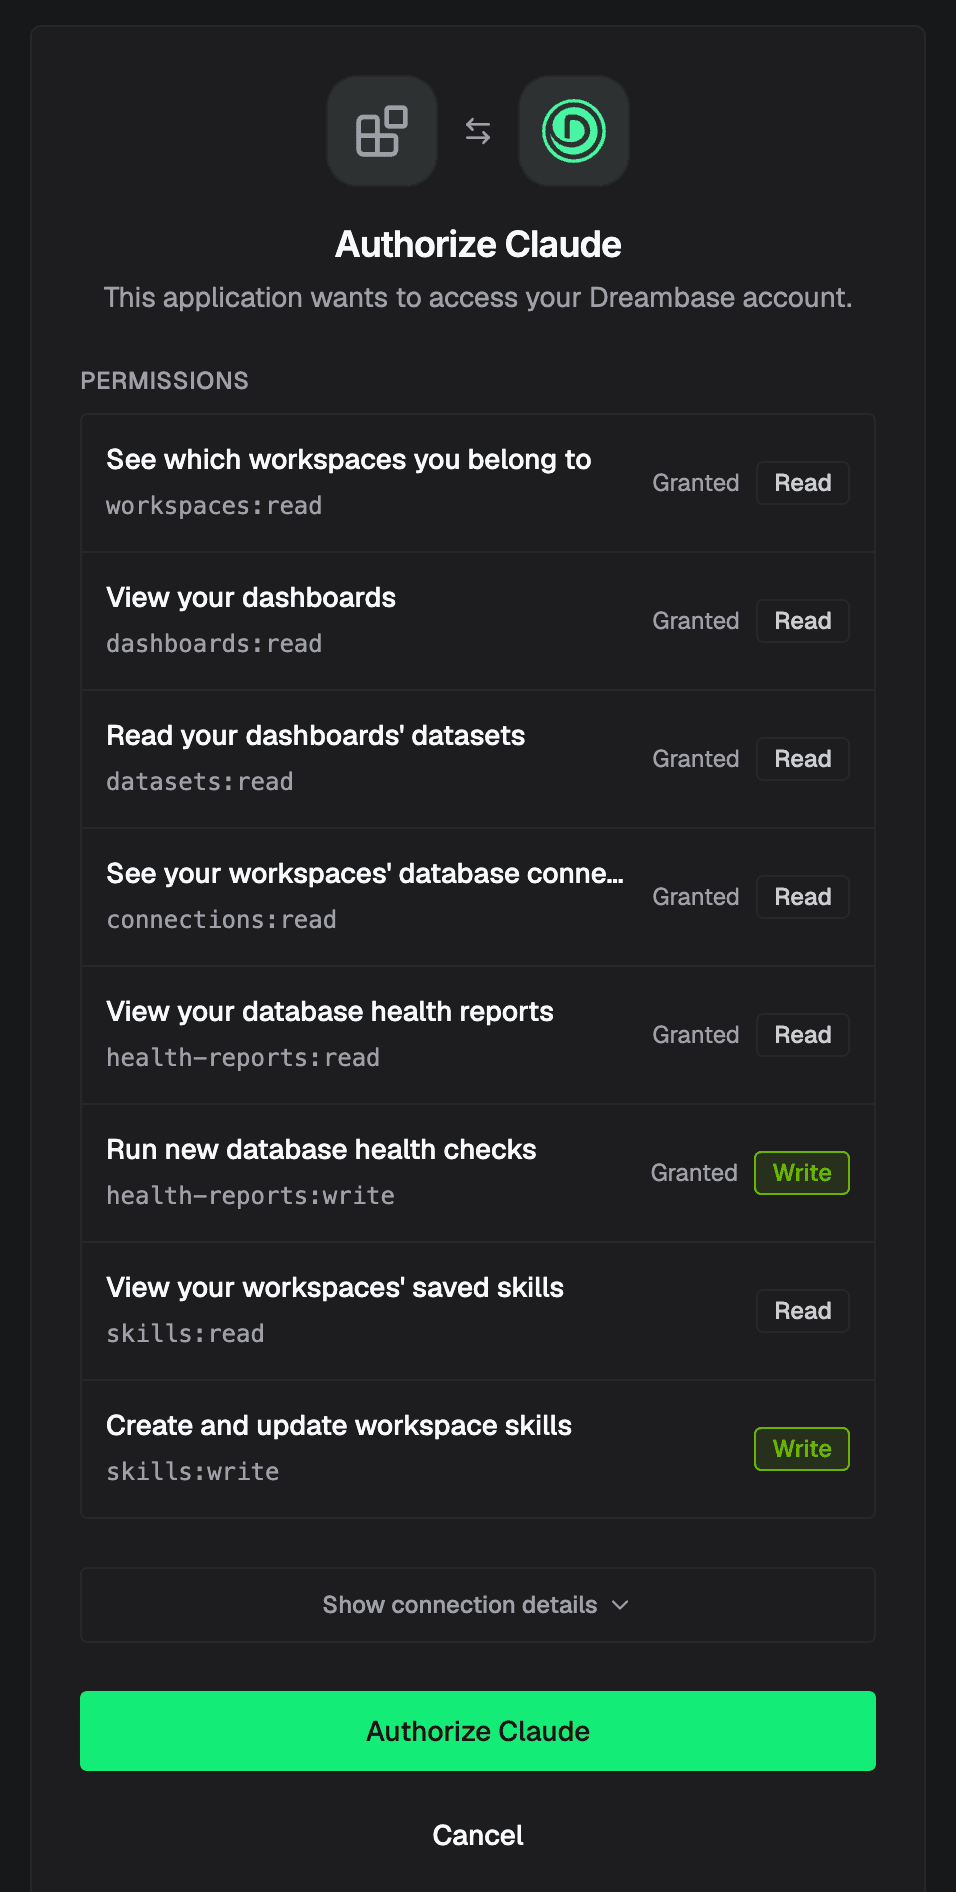
Task: Click the swap arrows between app icons
Action: pos(478,131)
